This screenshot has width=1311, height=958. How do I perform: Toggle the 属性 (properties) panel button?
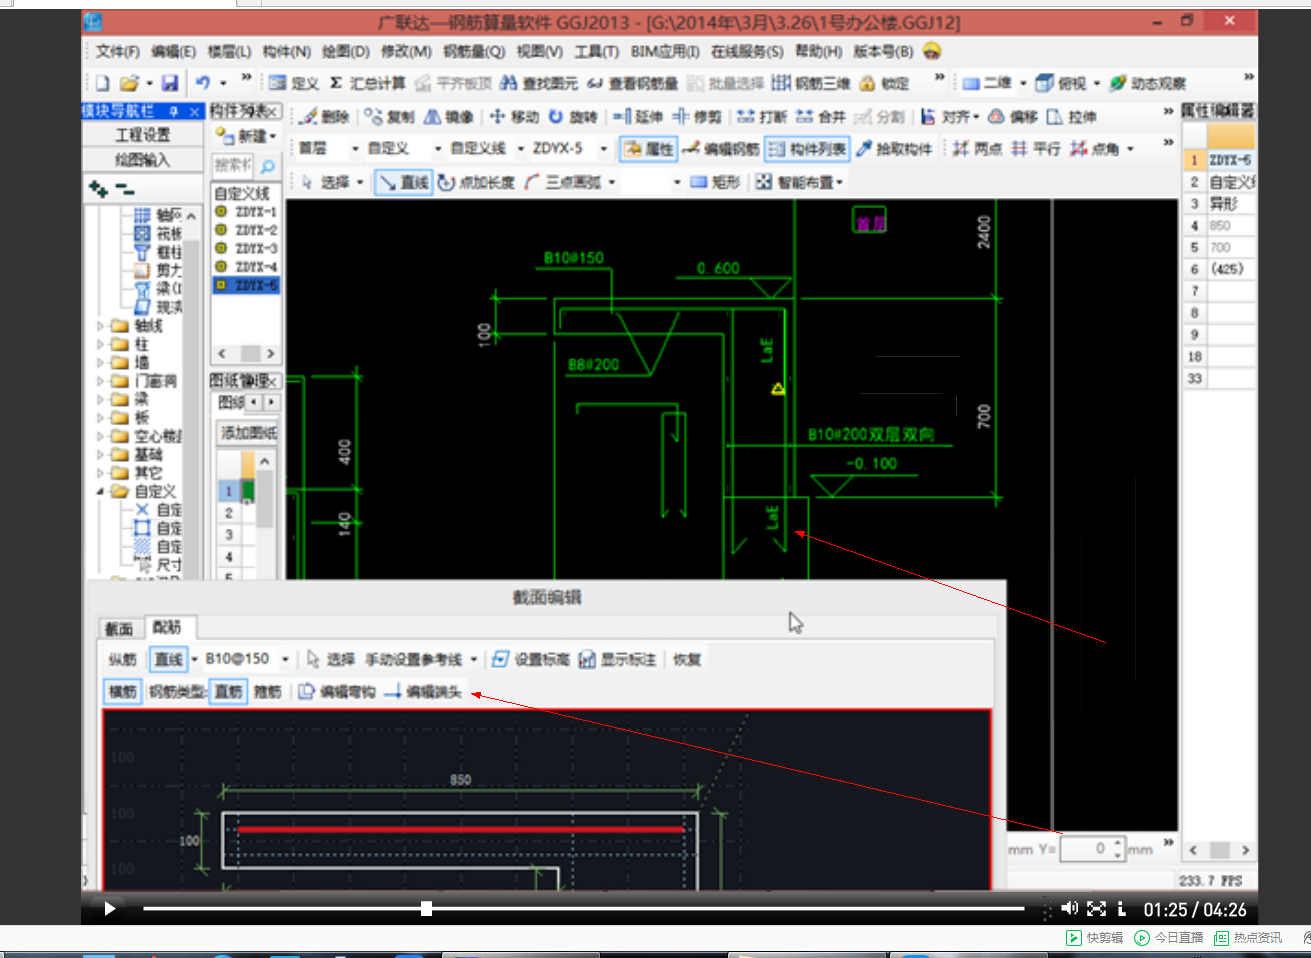pyautogui.click(x=648, y=149)
